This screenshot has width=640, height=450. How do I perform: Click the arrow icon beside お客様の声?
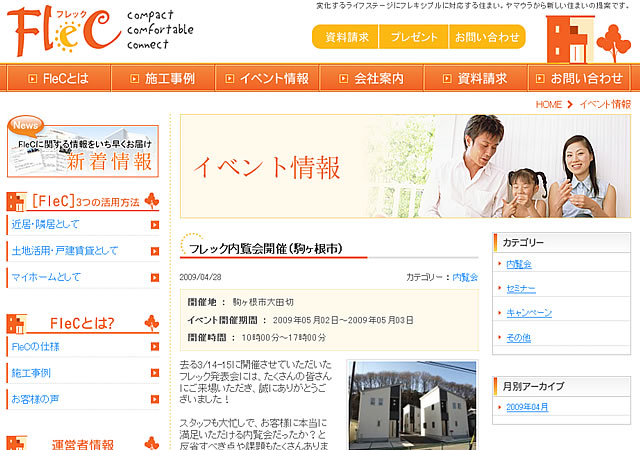point(155,399)
